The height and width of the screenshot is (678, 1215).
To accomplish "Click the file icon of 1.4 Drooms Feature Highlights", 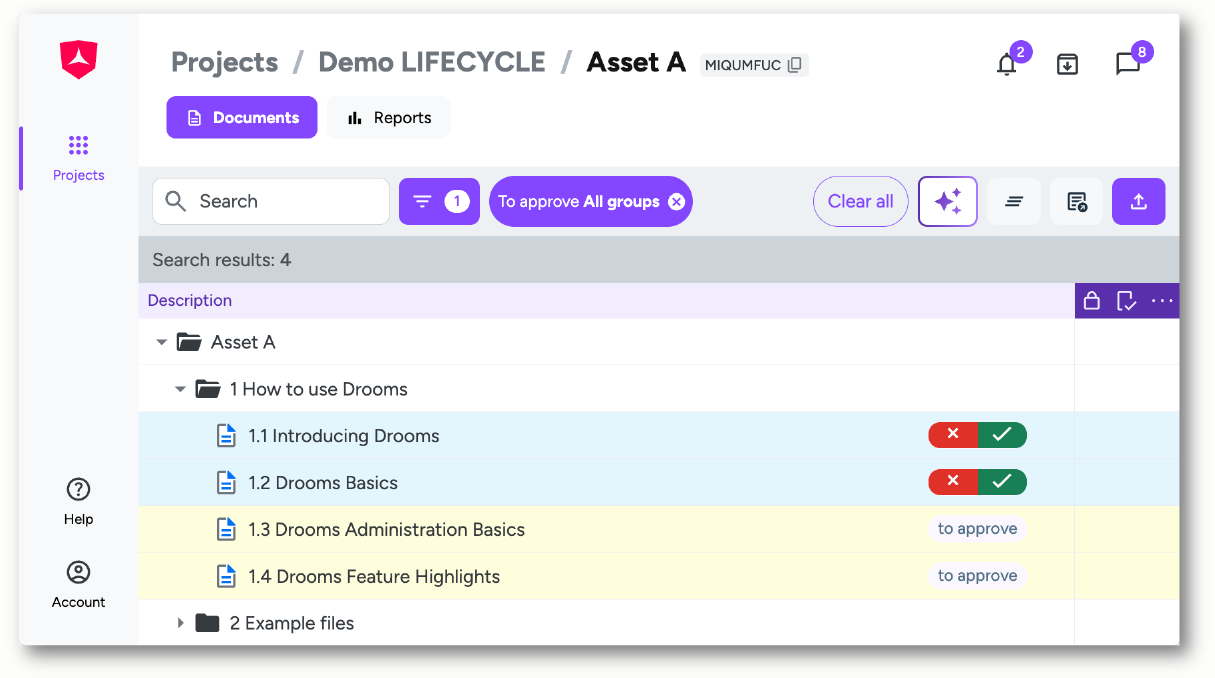I will pyautogui.click(x=227, y=576).
